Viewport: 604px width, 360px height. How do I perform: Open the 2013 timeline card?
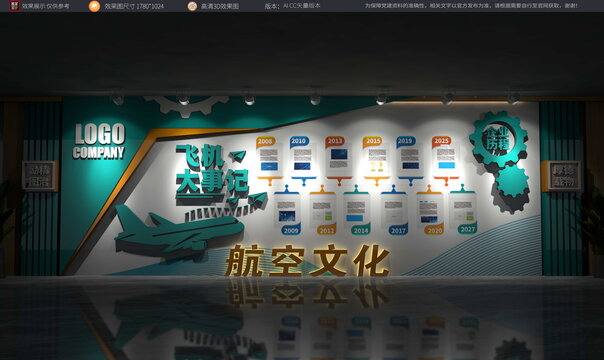pyautogui.click(x=338, y=161)
